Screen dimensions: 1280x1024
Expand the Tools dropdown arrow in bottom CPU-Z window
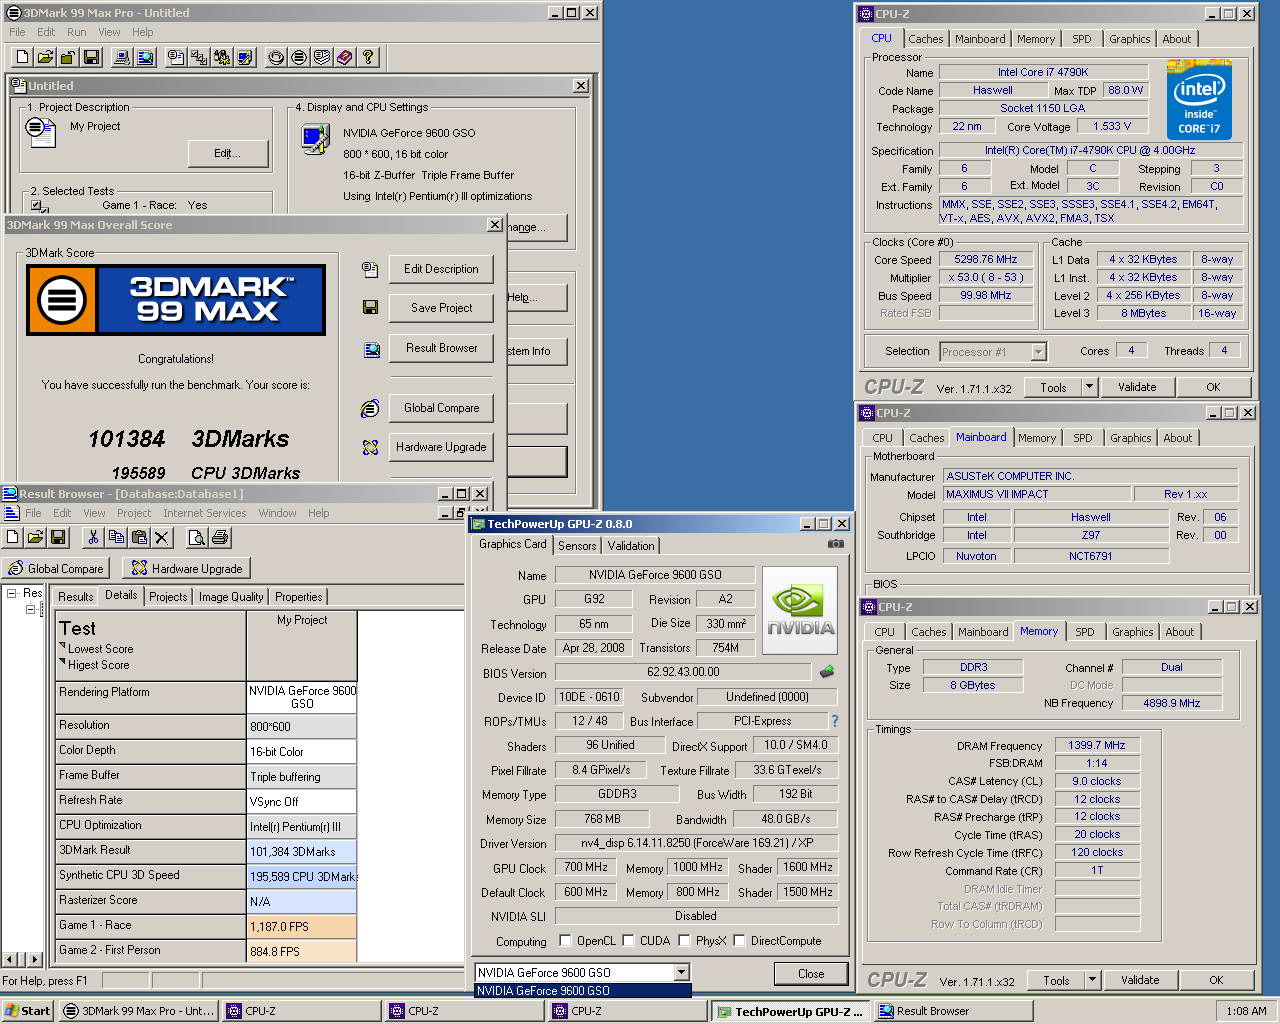(1092, 981)
